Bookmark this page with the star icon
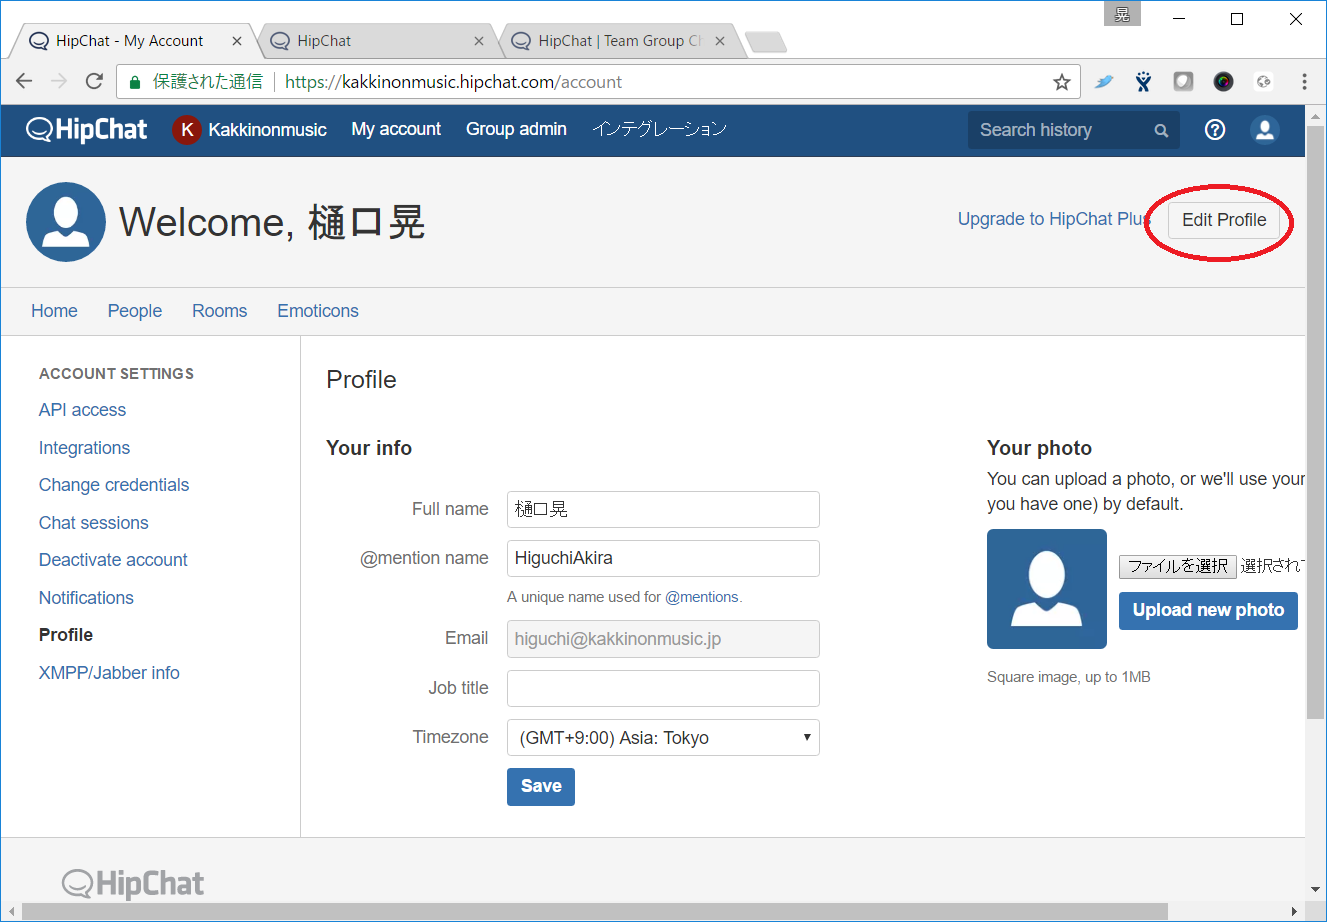Viewport: 1327px width, 922px height. point(1062,82)
